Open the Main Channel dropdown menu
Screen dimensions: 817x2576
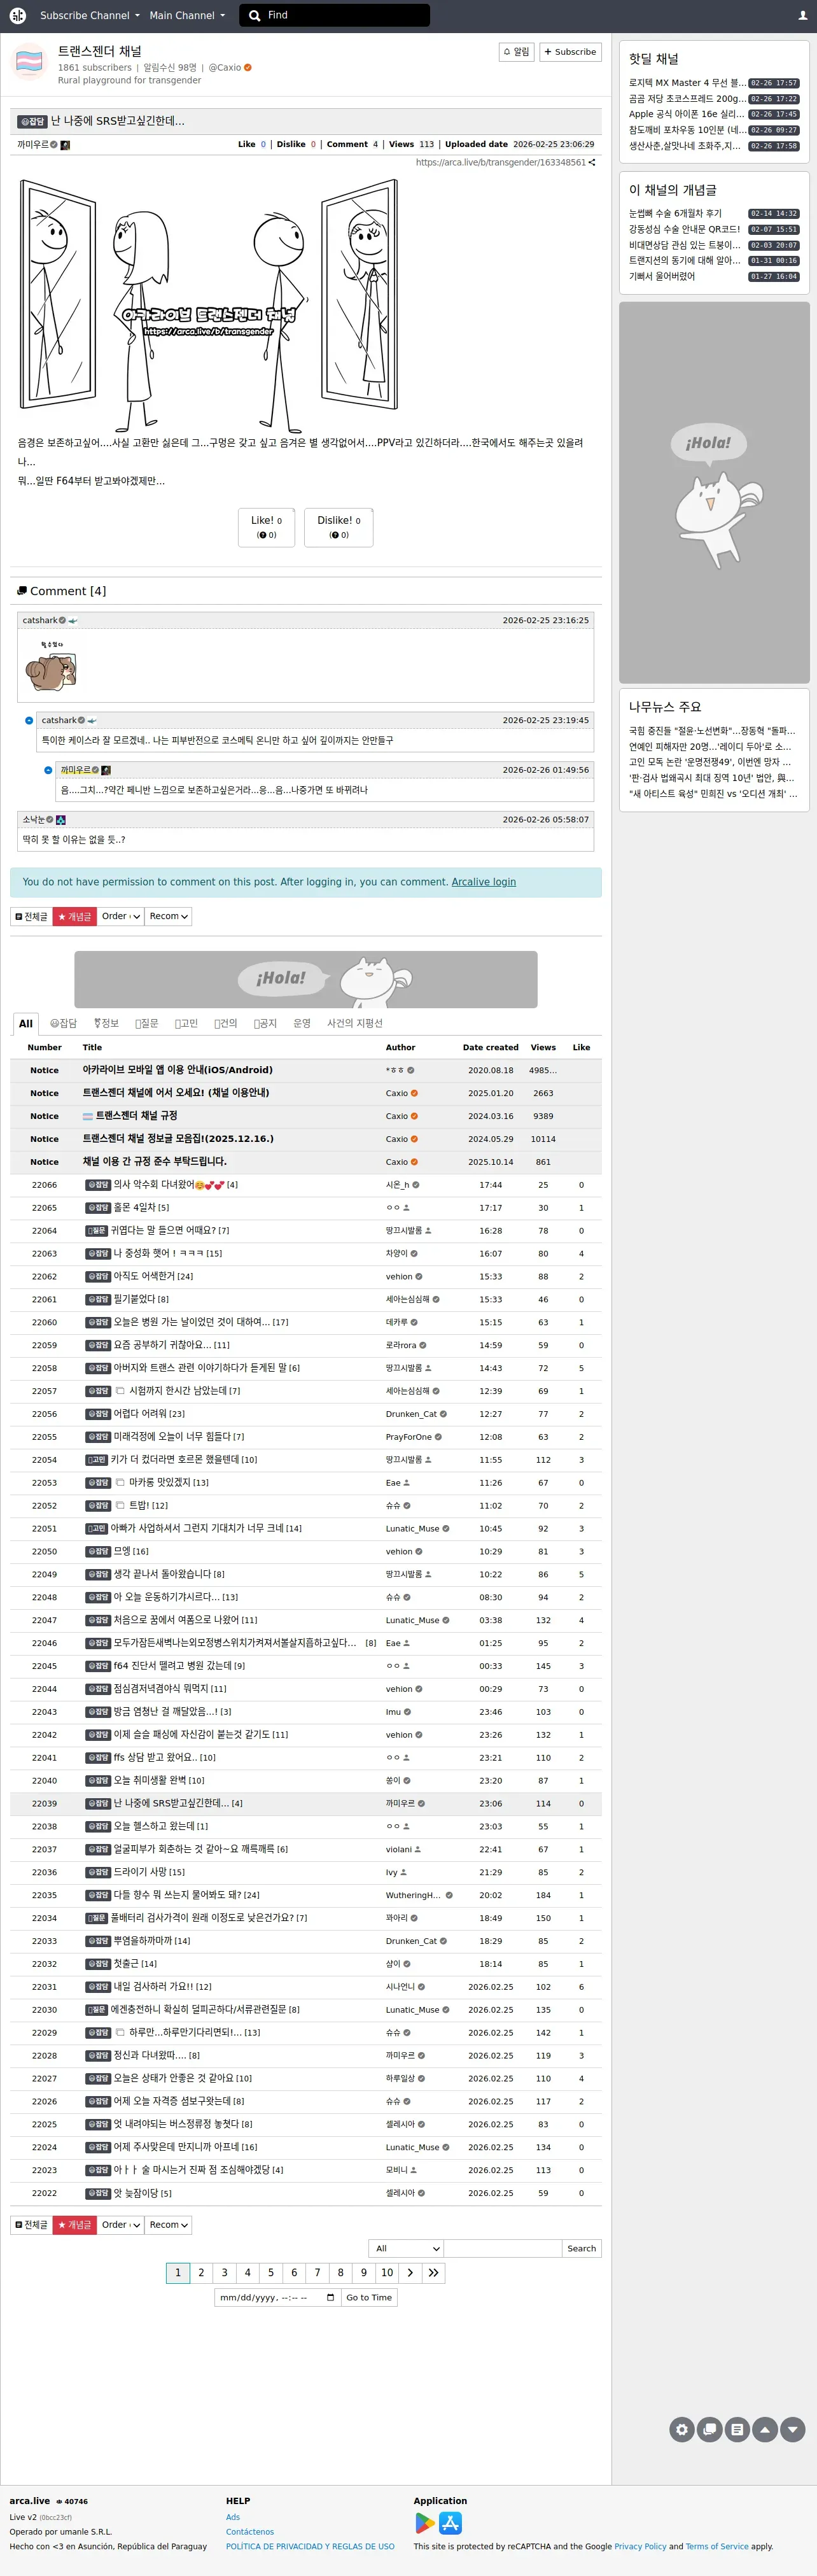[x=187, y=15]
